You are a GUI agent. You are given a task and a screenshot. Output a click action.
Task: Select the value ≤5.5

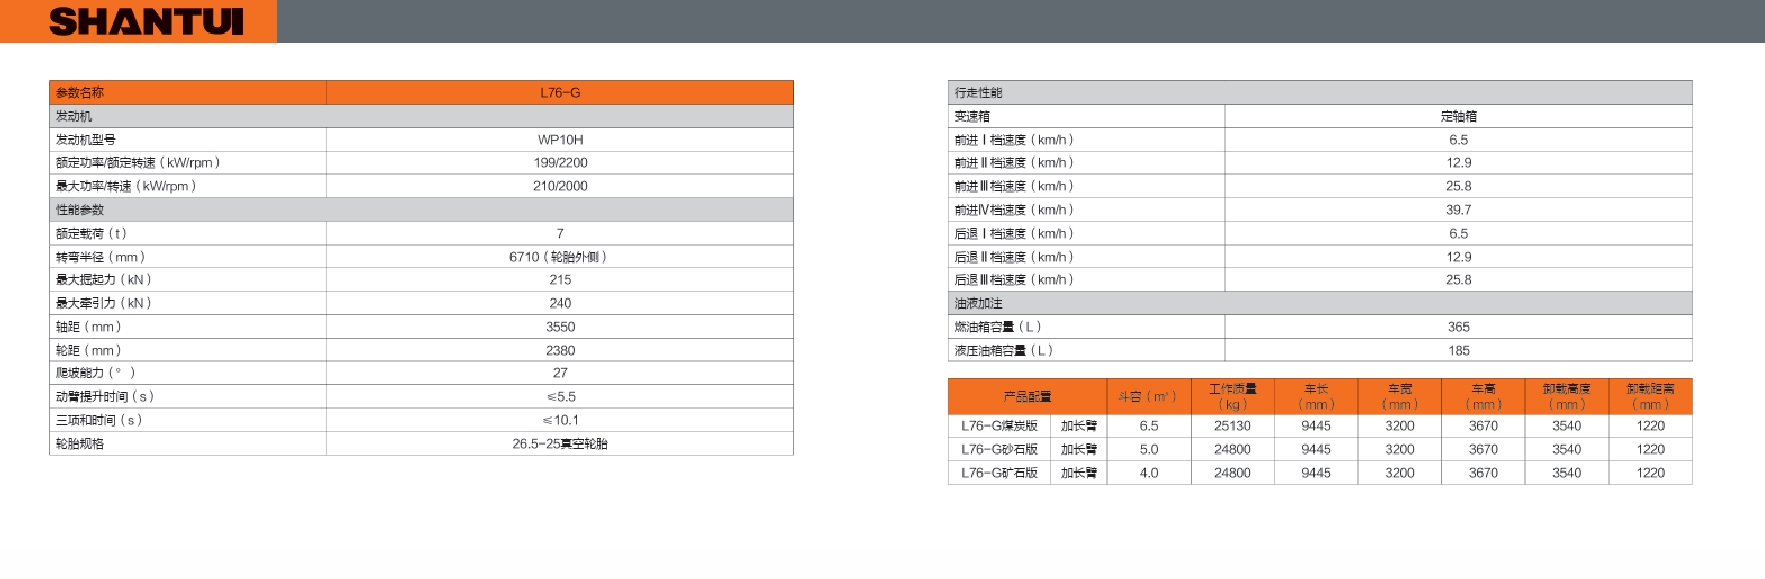(561, 397)
